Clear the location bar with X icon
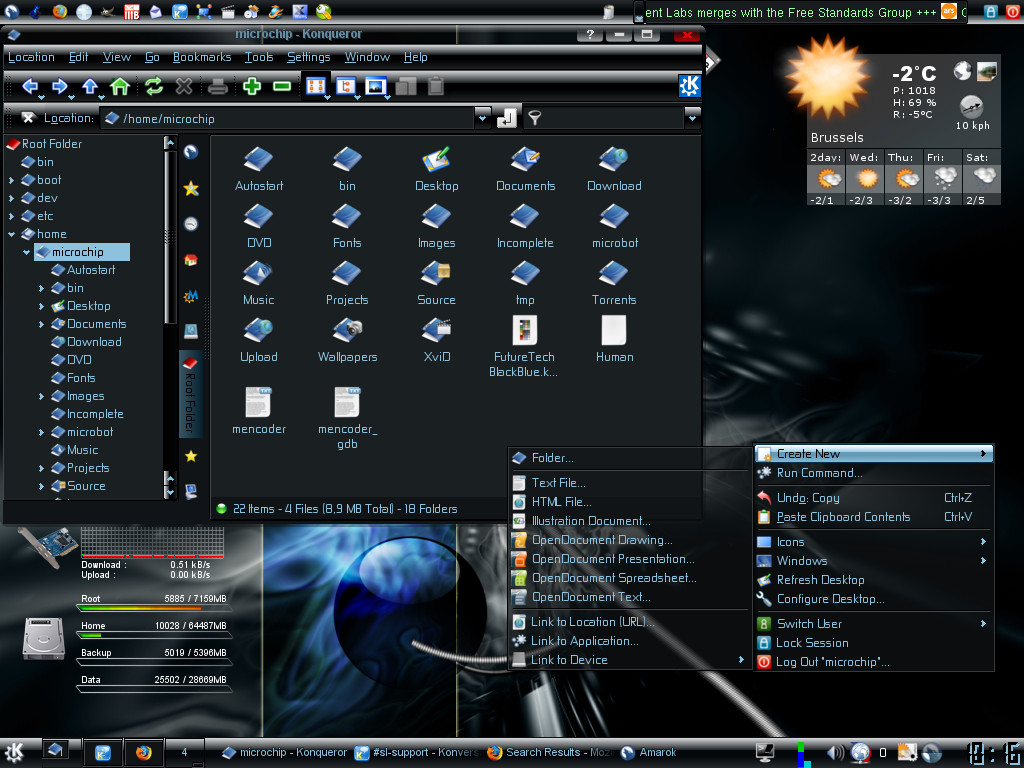The image size is (1024, 768). click(x=28, y=118)
